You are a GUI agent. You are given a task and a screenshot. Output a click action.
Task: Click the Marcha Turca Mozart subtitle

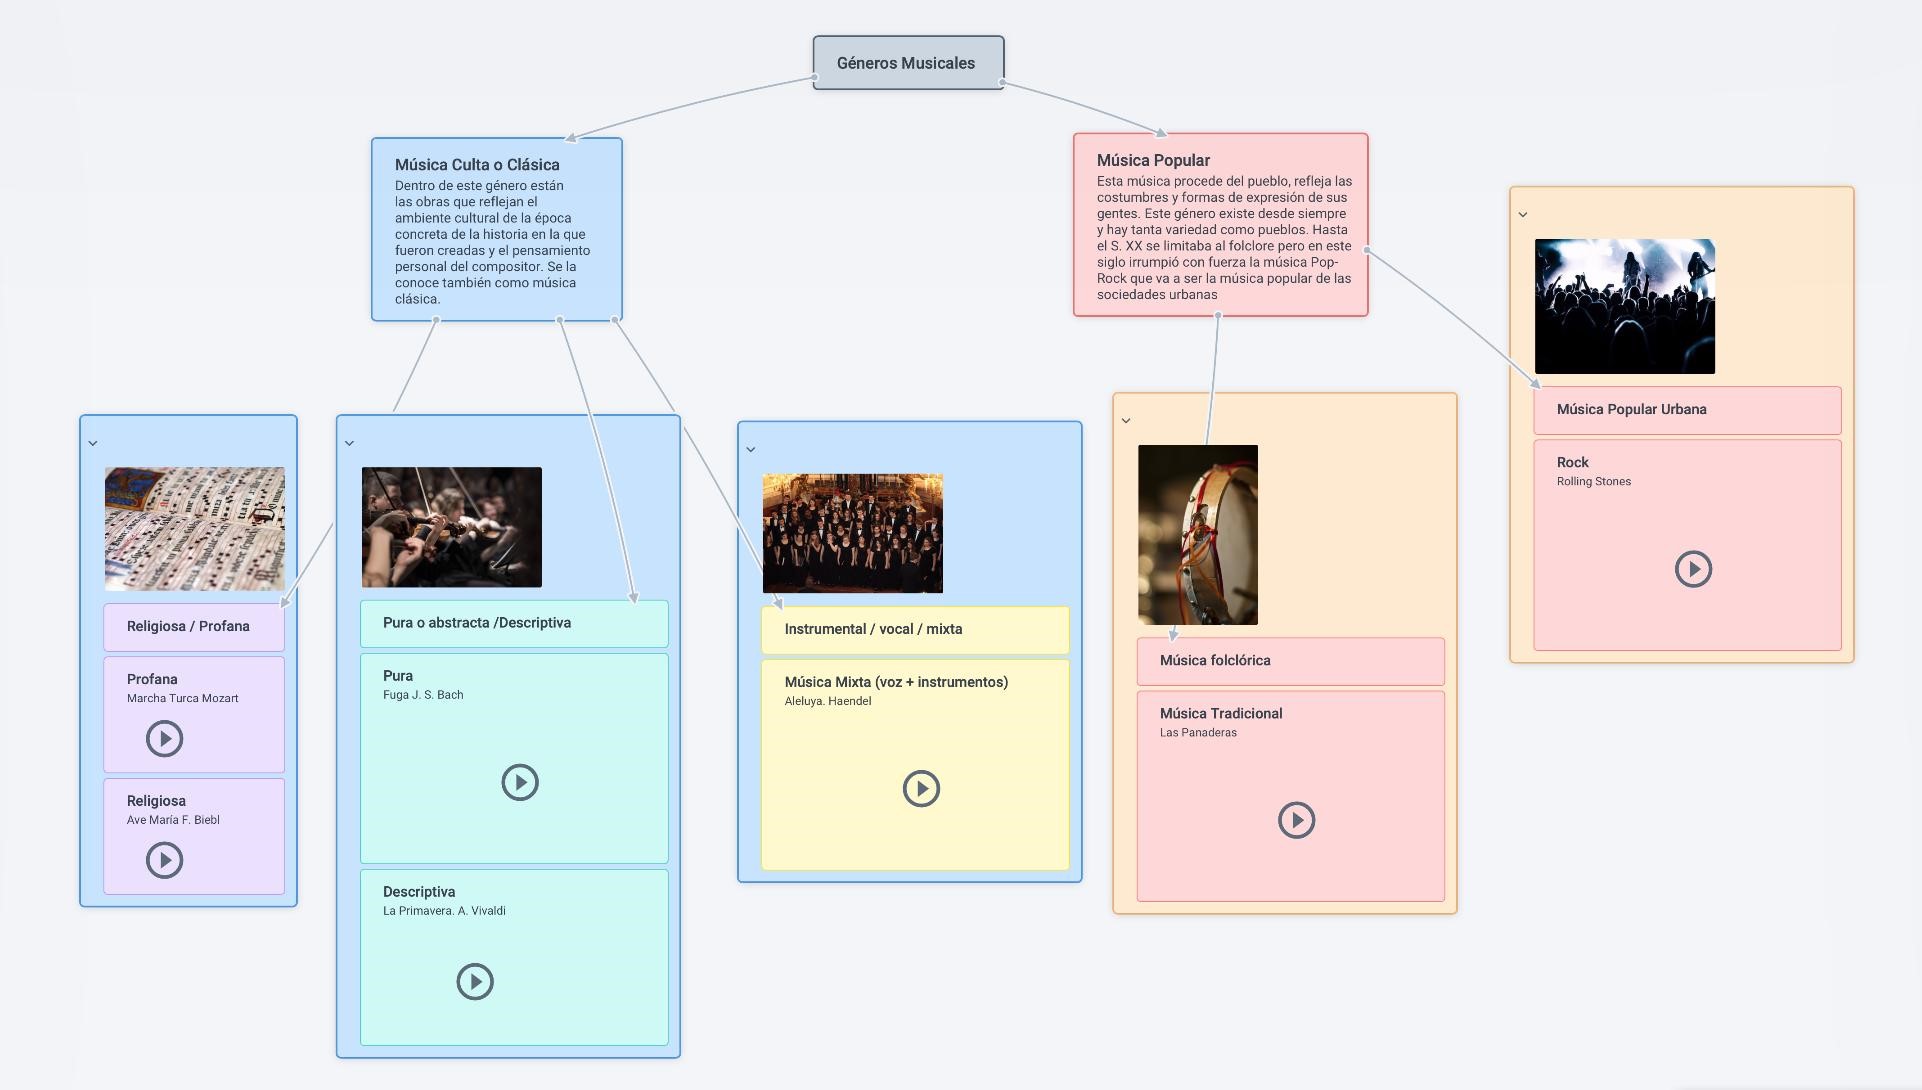click(183, 699)
